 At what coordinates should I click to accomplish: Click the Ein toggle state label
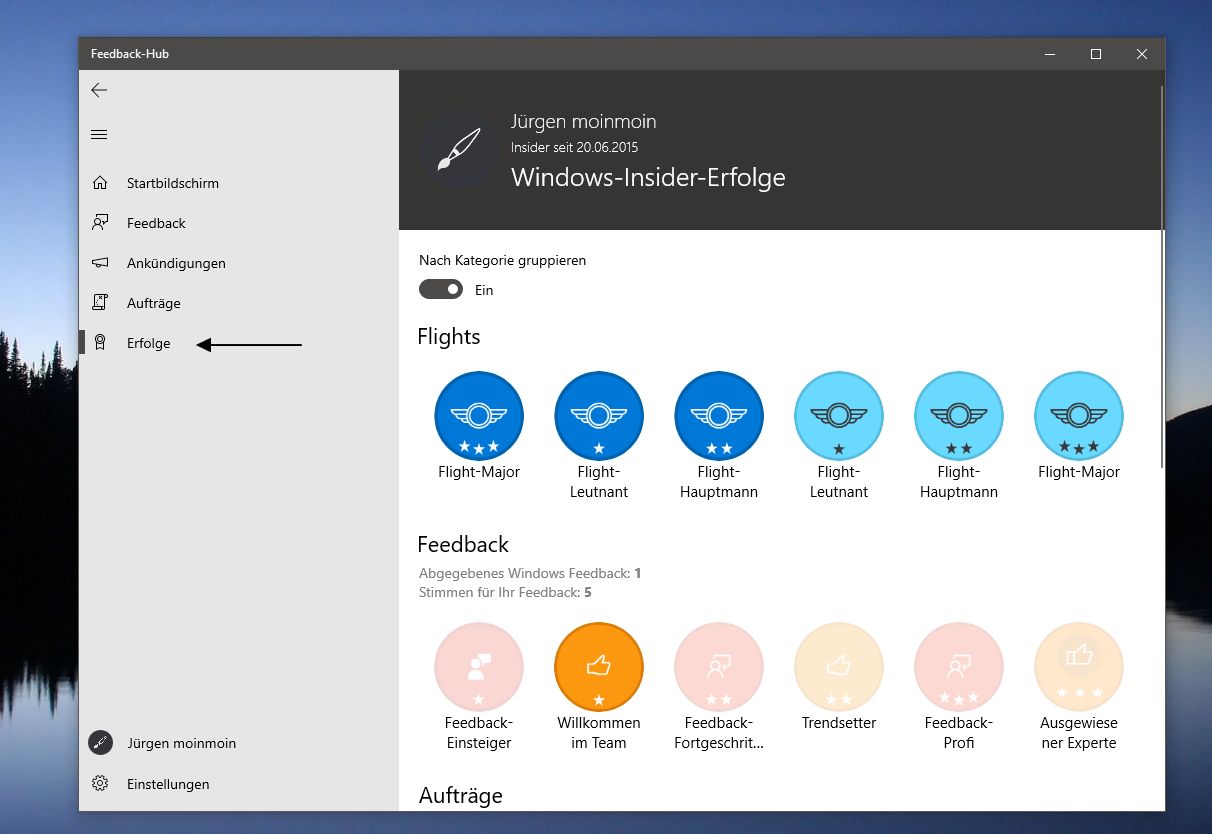[484, 291]
